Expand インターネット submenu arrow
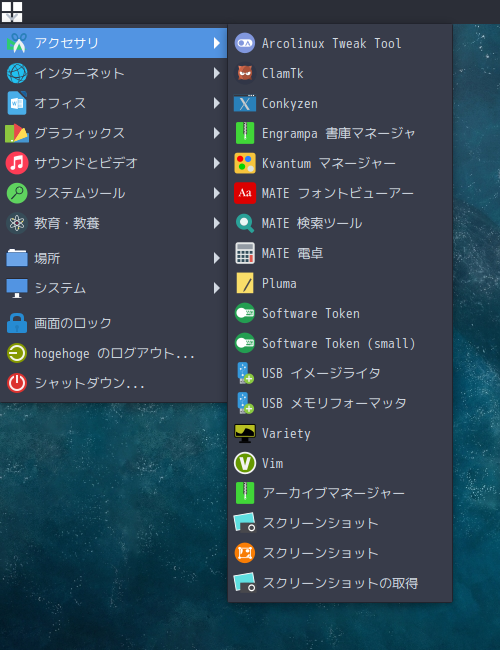This screenshot has width=500, height=650. [x=216, y=73]
